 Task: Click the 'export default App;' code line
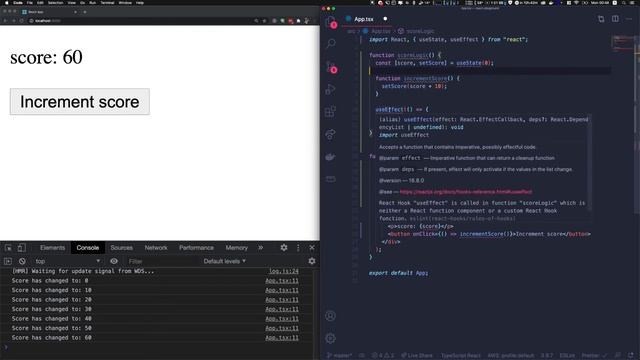[398, 273]
